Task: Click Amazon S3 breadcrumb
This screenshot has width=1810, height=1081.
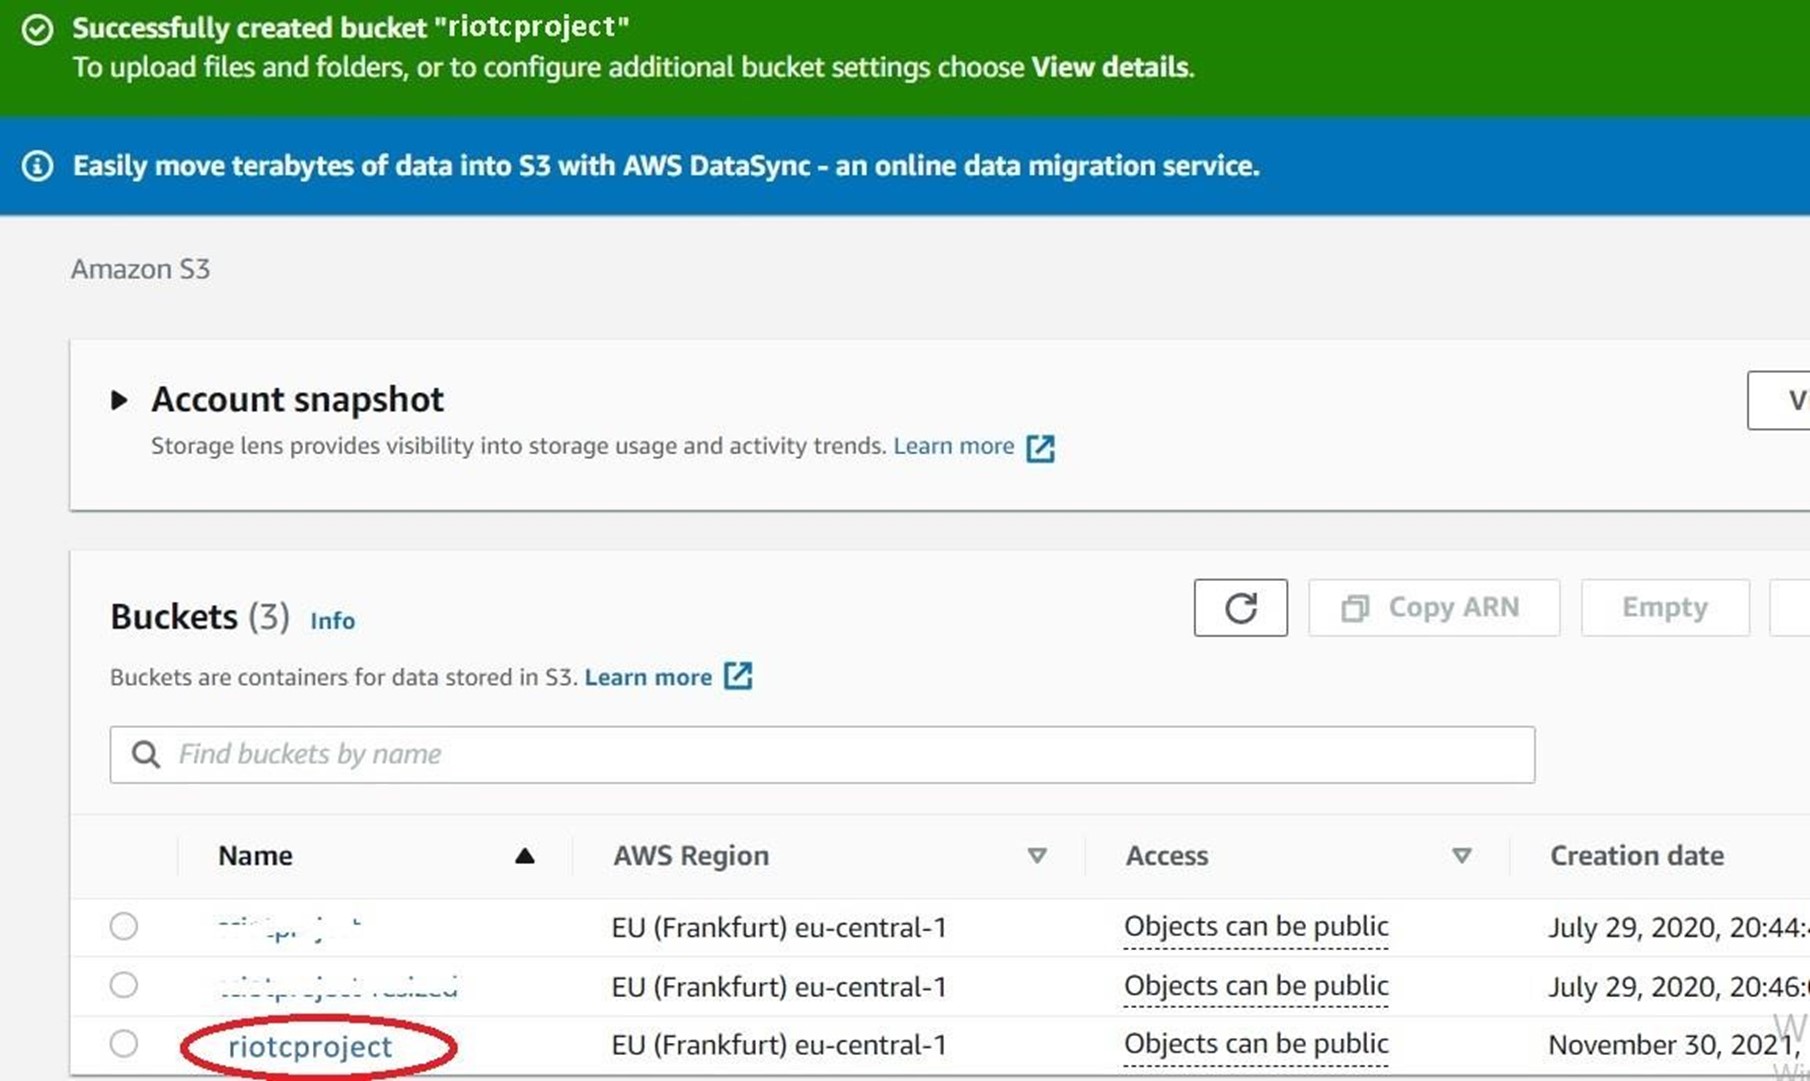Action: click(140, 269)
